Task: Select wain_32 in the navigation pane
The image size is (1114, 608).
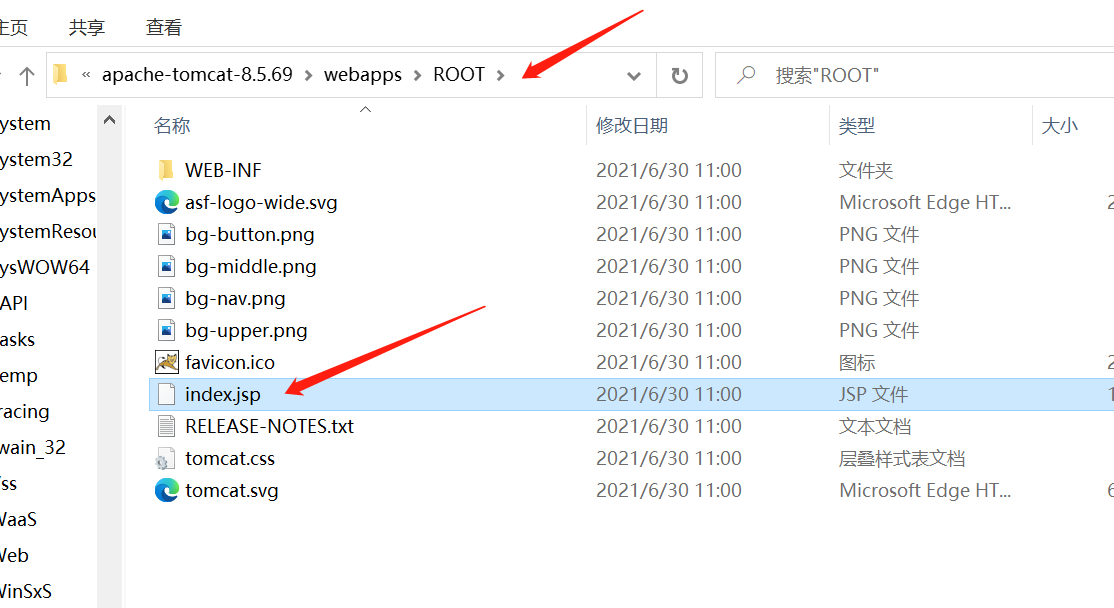Action: pos(32,448)
